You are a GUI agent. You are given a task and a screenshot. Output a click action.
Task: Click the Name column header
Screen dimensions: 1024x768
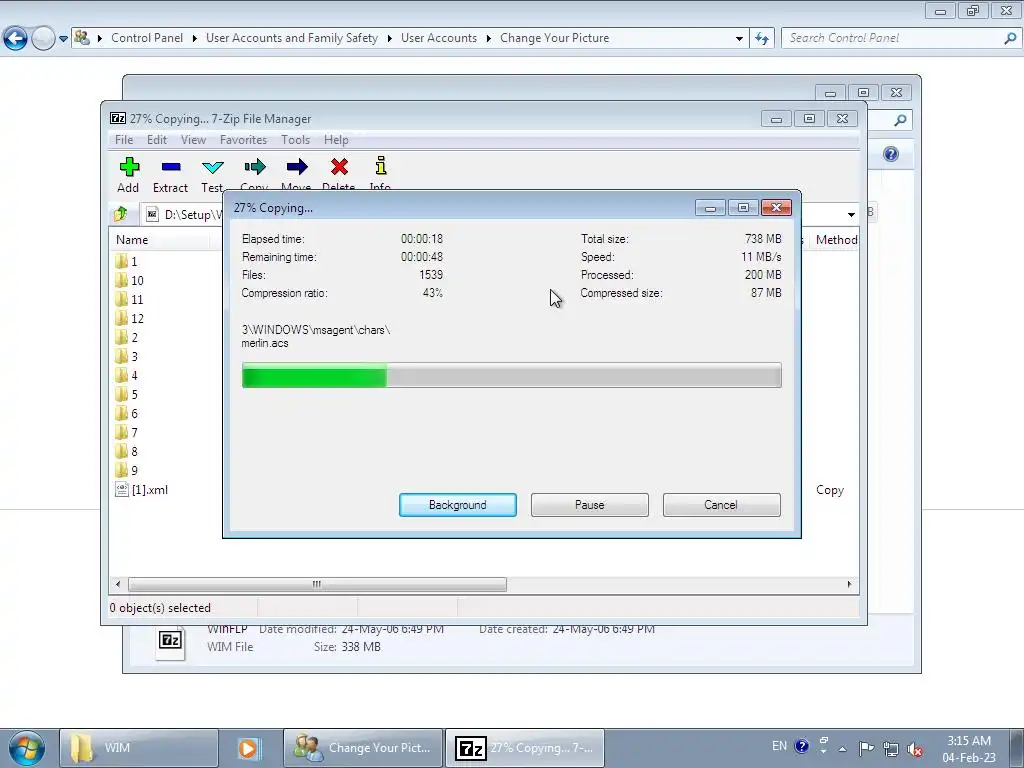161,240
